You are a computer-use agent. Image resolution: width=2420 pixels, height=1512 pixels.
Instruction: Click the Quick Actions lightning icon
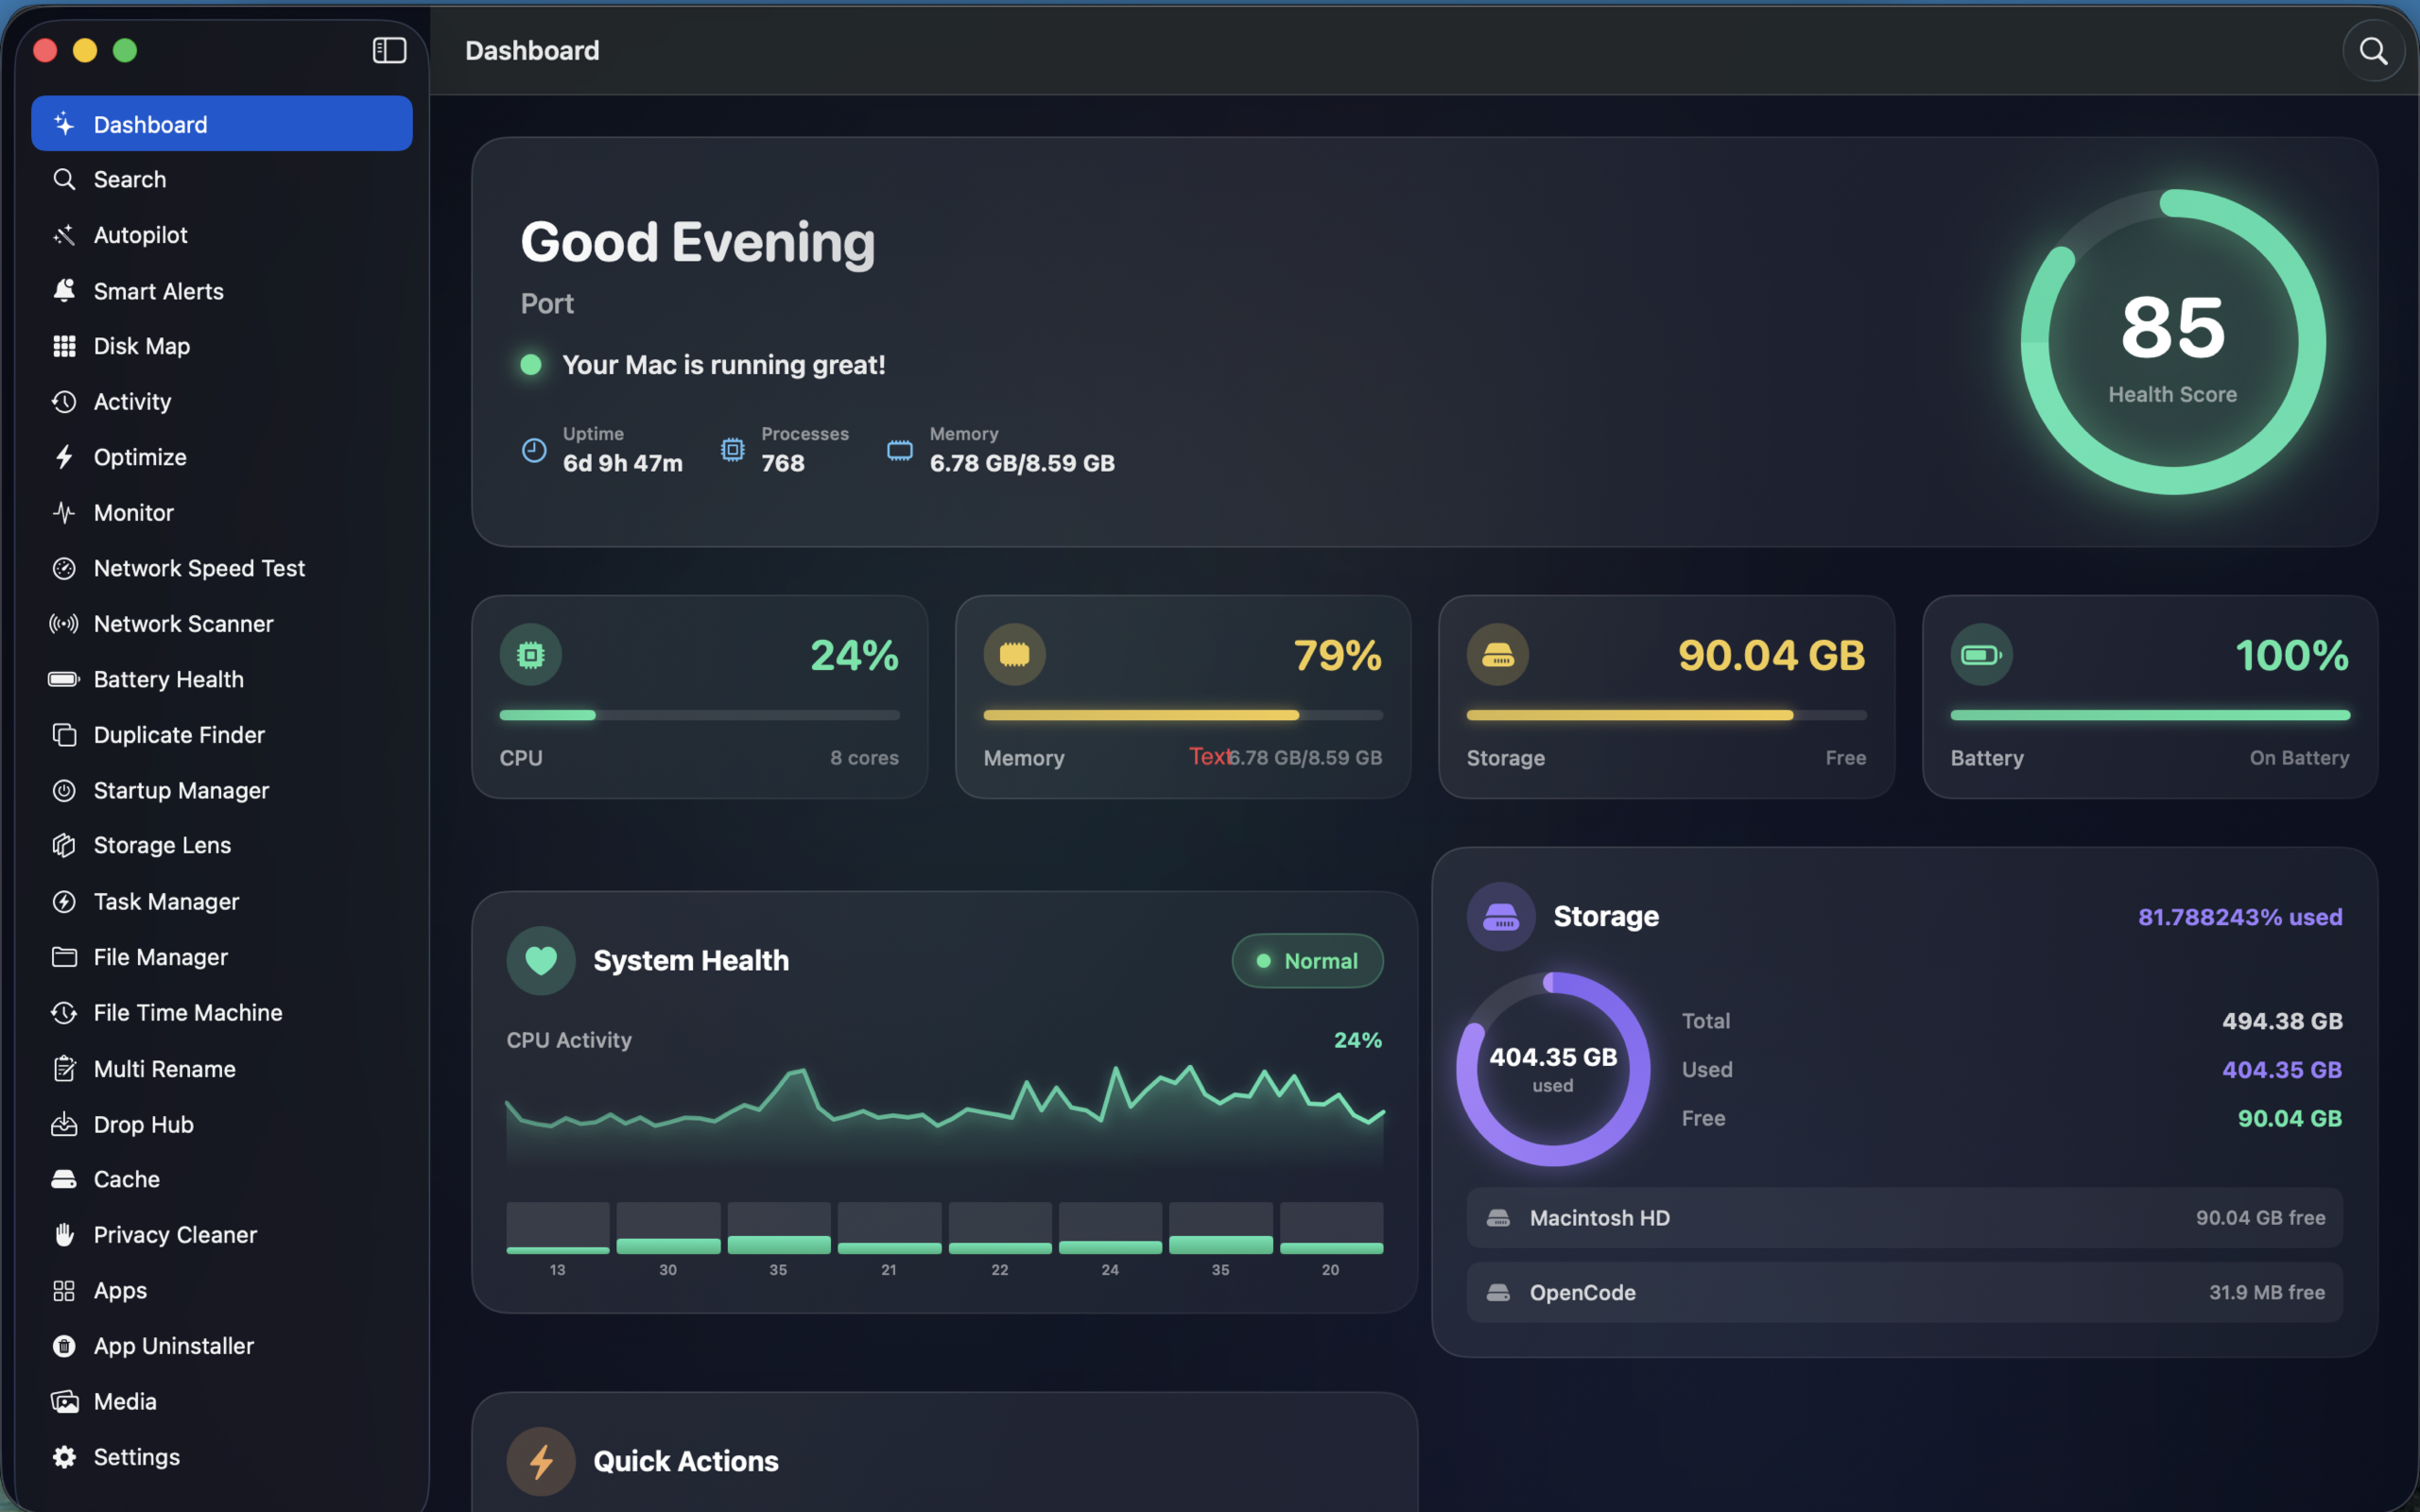[x=541, y=1461]
